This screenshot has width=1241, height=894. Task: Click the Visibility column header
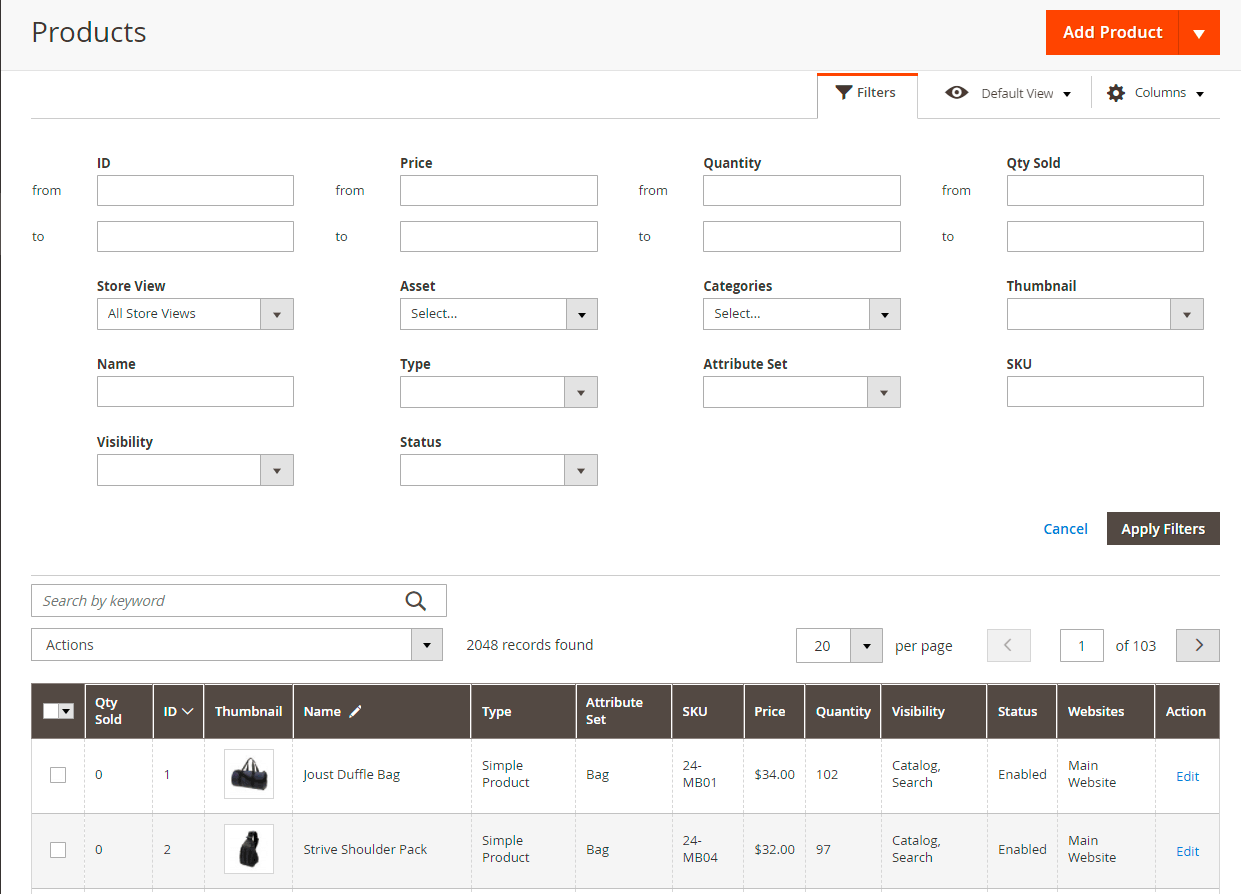(933, 711)
